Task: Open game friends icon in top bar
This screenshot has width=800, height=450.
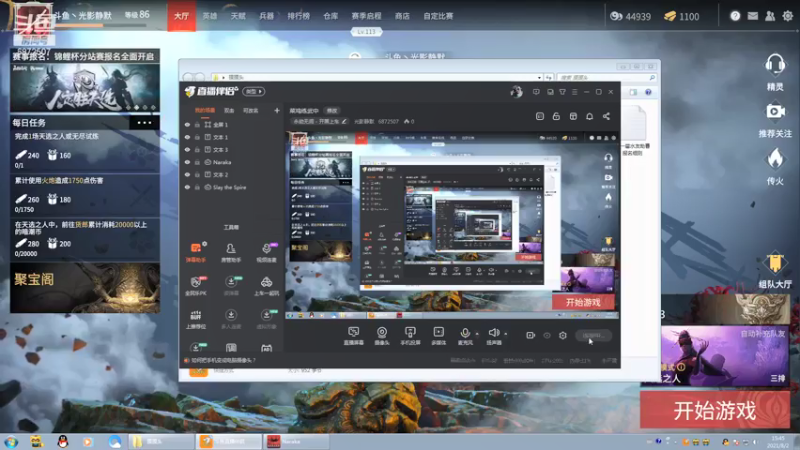Action: pos(770,16)
